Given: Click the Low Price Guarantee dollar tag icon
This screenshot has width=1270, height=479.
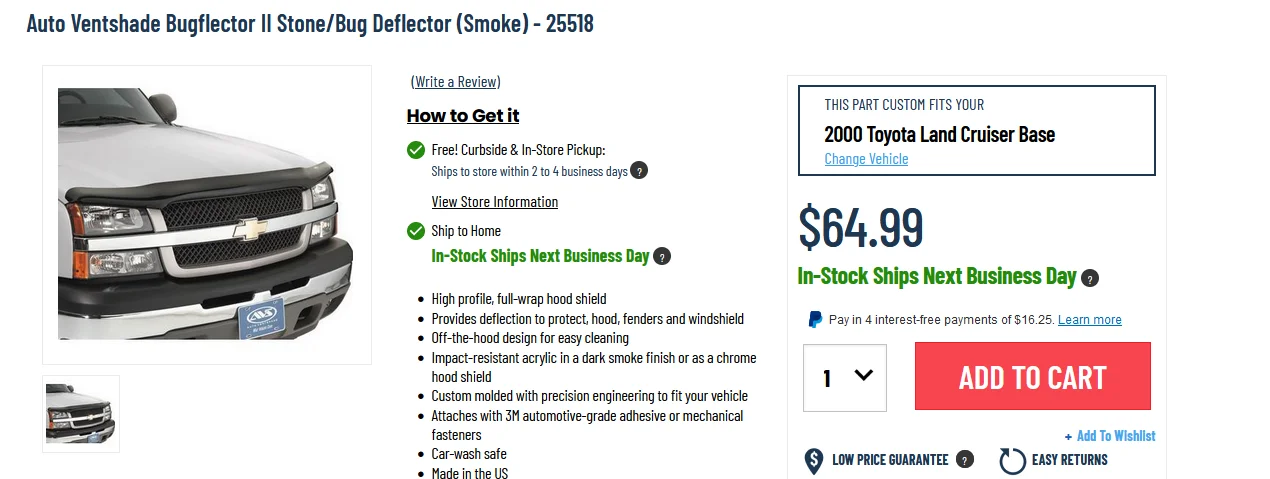Looking at the screenshot, I should [815, 461].
